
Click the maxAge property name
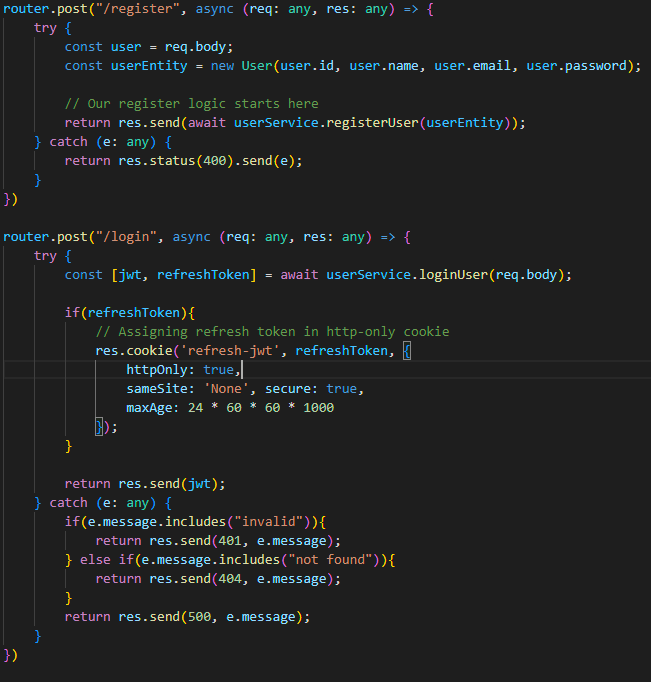coord(149,408)
